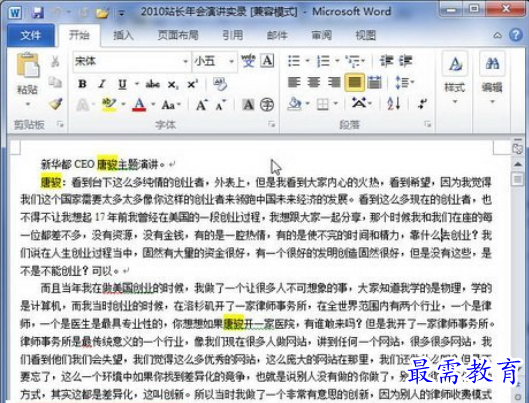The width and height of the screenshot is (529, 403).
Task: Expand the underline style dropdown arrow
Action: (x=137, y=84)
